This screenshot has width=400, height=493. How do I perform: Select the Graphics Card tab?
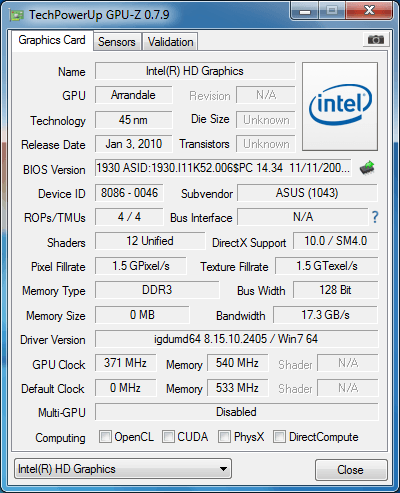pyautogui.click(x=52, y=40)
